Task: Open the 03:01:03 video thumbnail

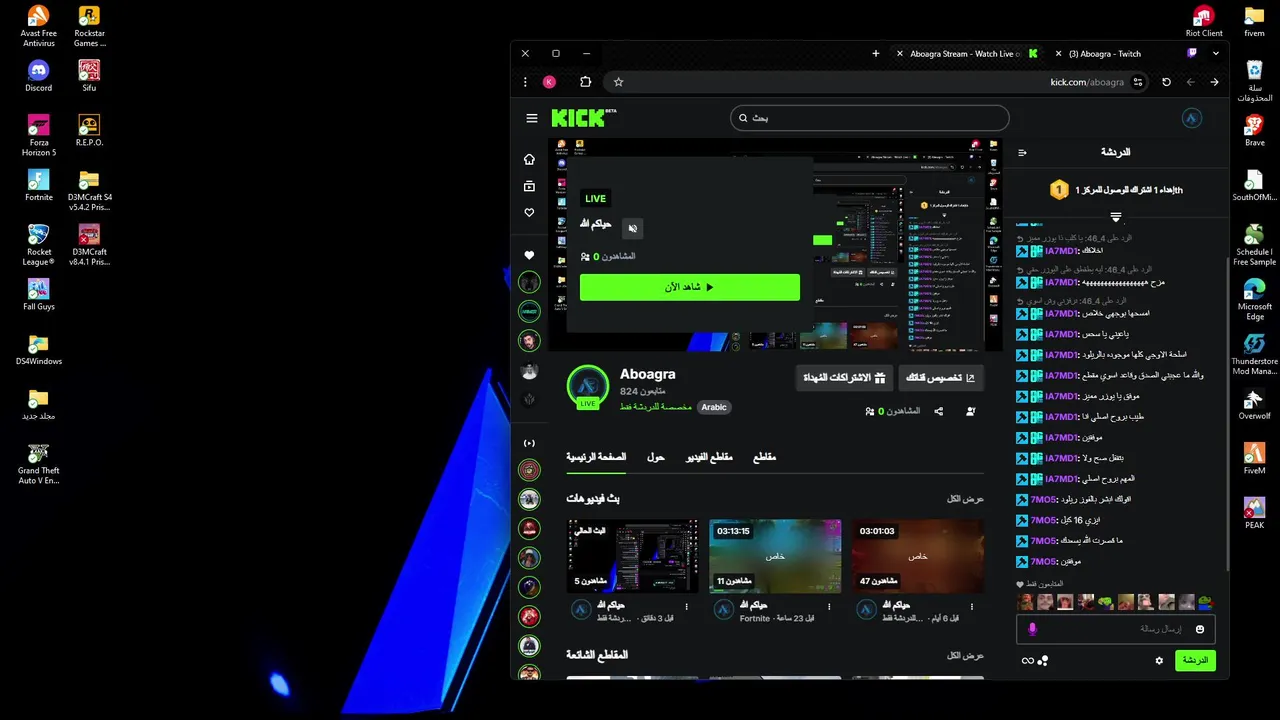Action: (x=918, y=556)
